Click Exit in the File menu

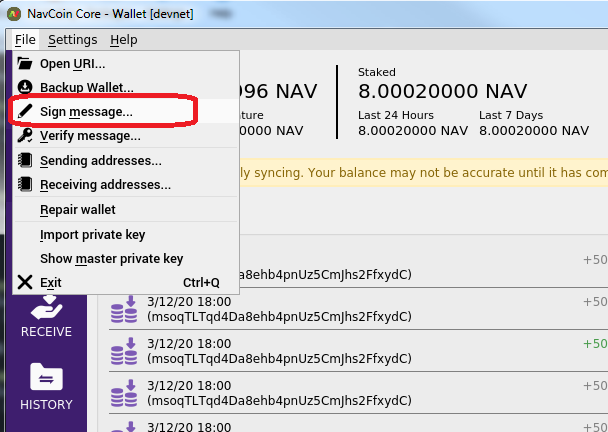[x=126, y=282]
